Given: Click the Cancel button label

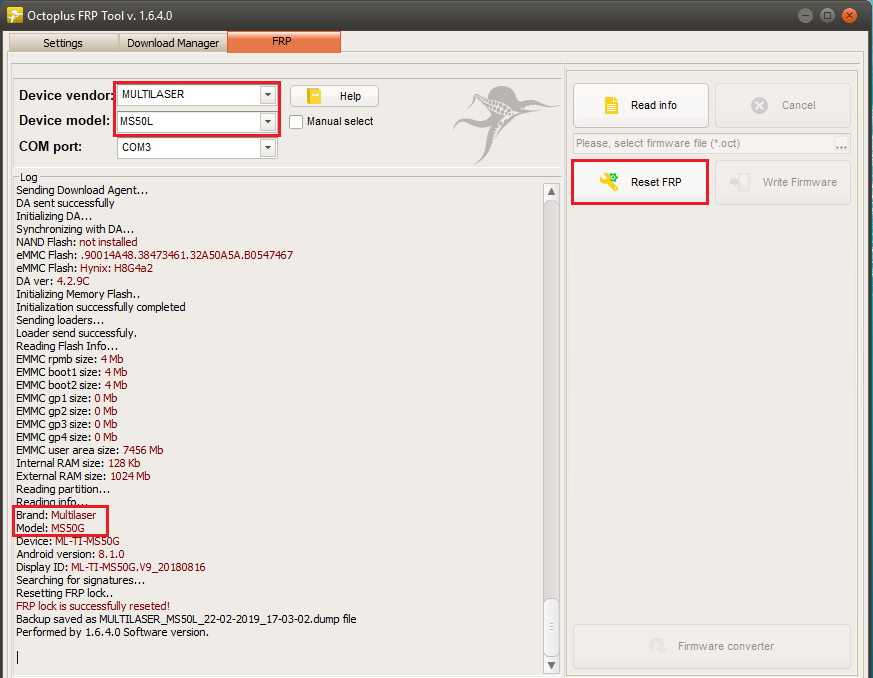Looking at the screenshot, I should pyautogui.click(x=798, y=105).
